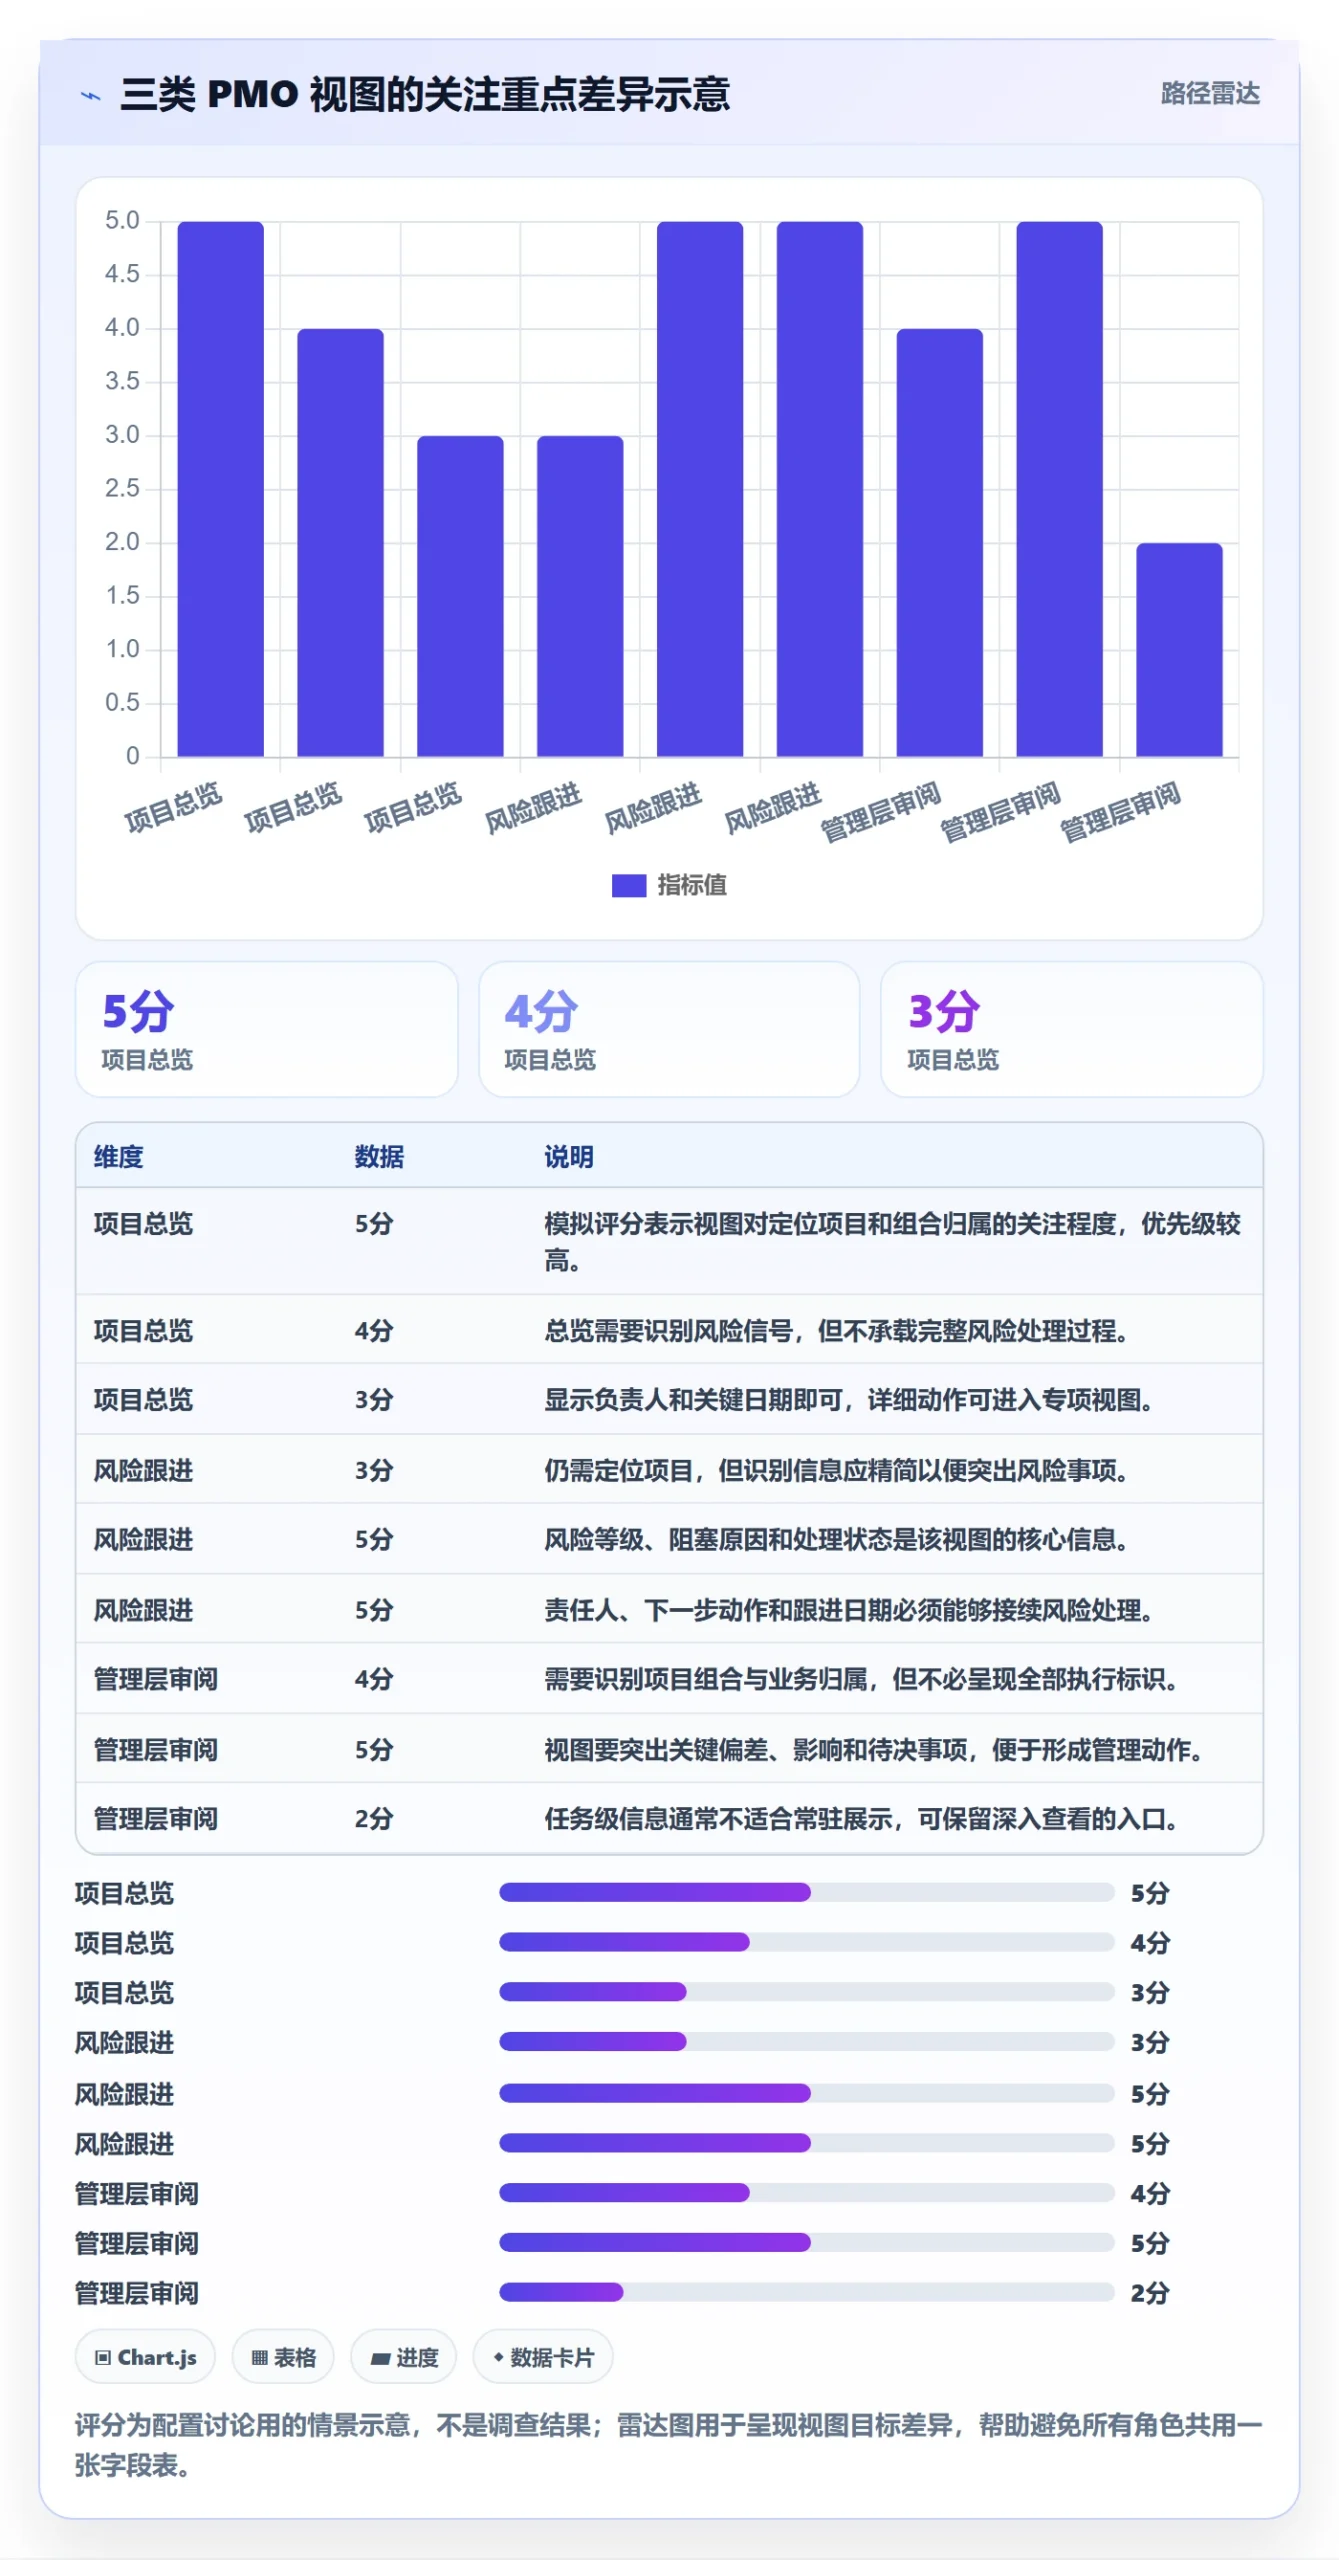Toggle the 指标值 legend color swatch
Viewport: 1339px width, 2560px height.
tap(629, 885)
